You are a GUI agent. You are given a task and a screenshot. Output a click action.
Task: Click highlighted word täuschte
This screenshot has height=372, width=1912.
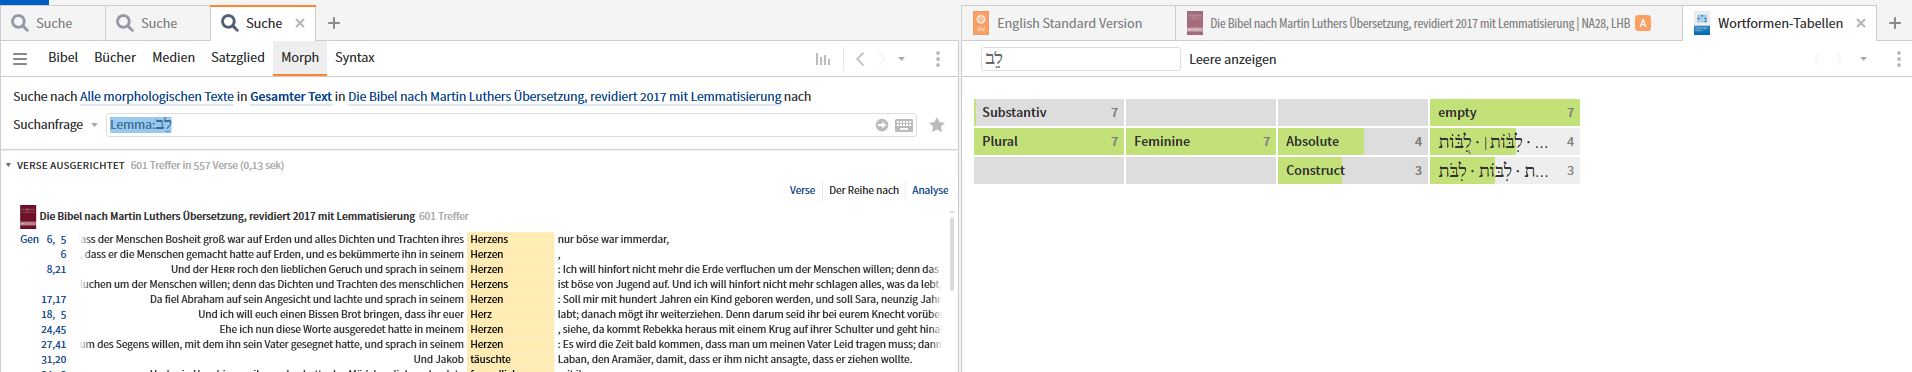491,359
